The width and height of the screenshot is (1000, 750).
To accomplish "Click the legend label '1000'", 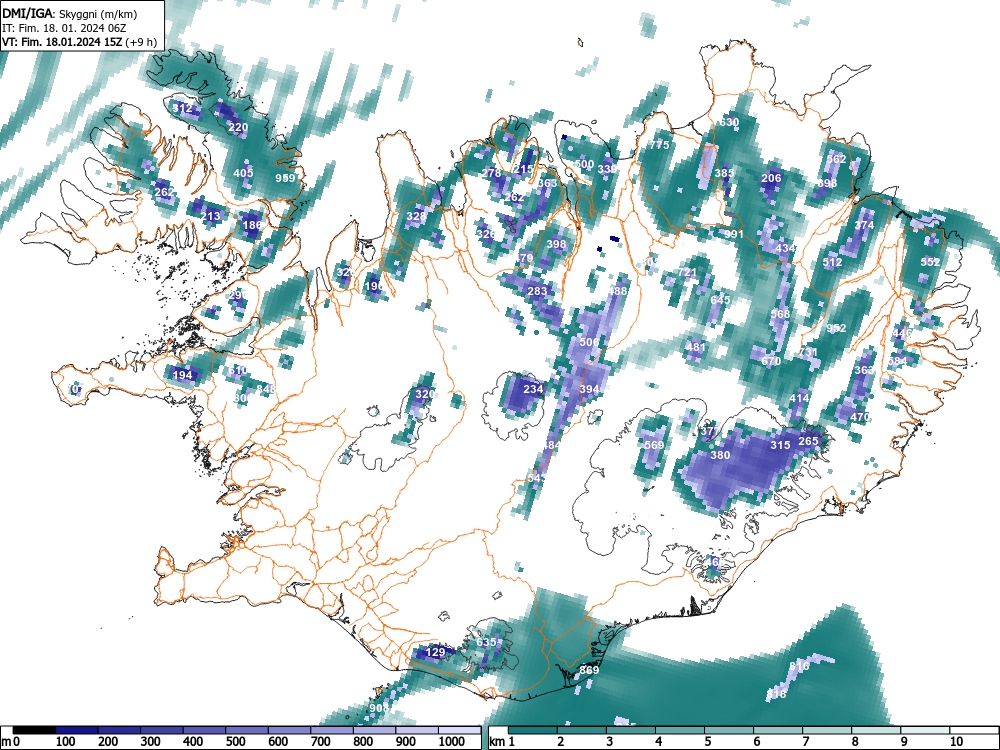I will (x=452, y=742).
